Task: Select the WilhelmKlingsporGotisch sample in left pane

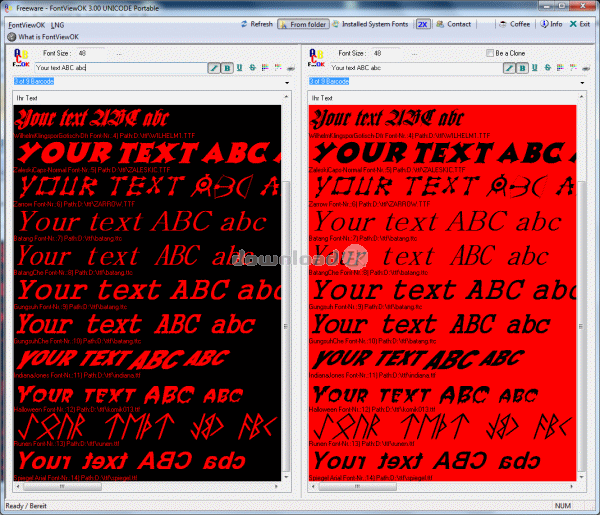Action: coord(92,119)
